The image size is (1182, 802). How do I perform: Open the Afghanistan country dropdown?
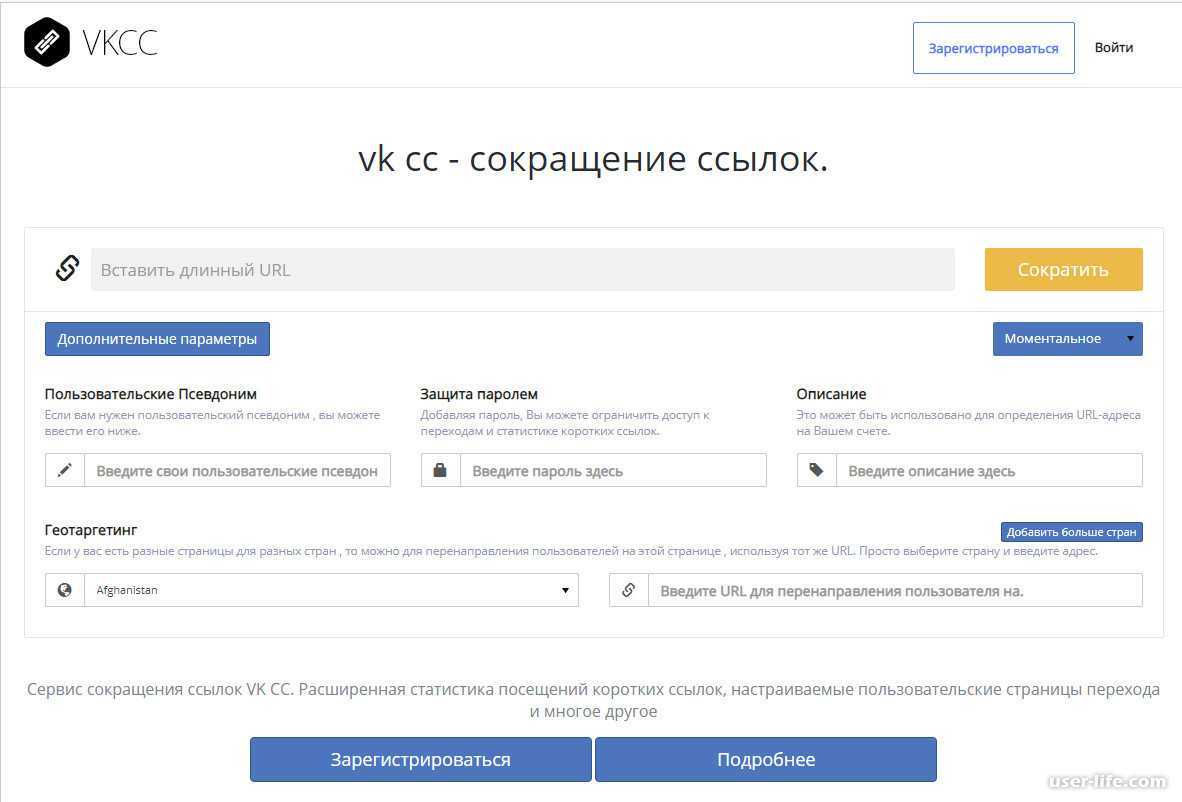pyautogui.click(x=331, y=590)
